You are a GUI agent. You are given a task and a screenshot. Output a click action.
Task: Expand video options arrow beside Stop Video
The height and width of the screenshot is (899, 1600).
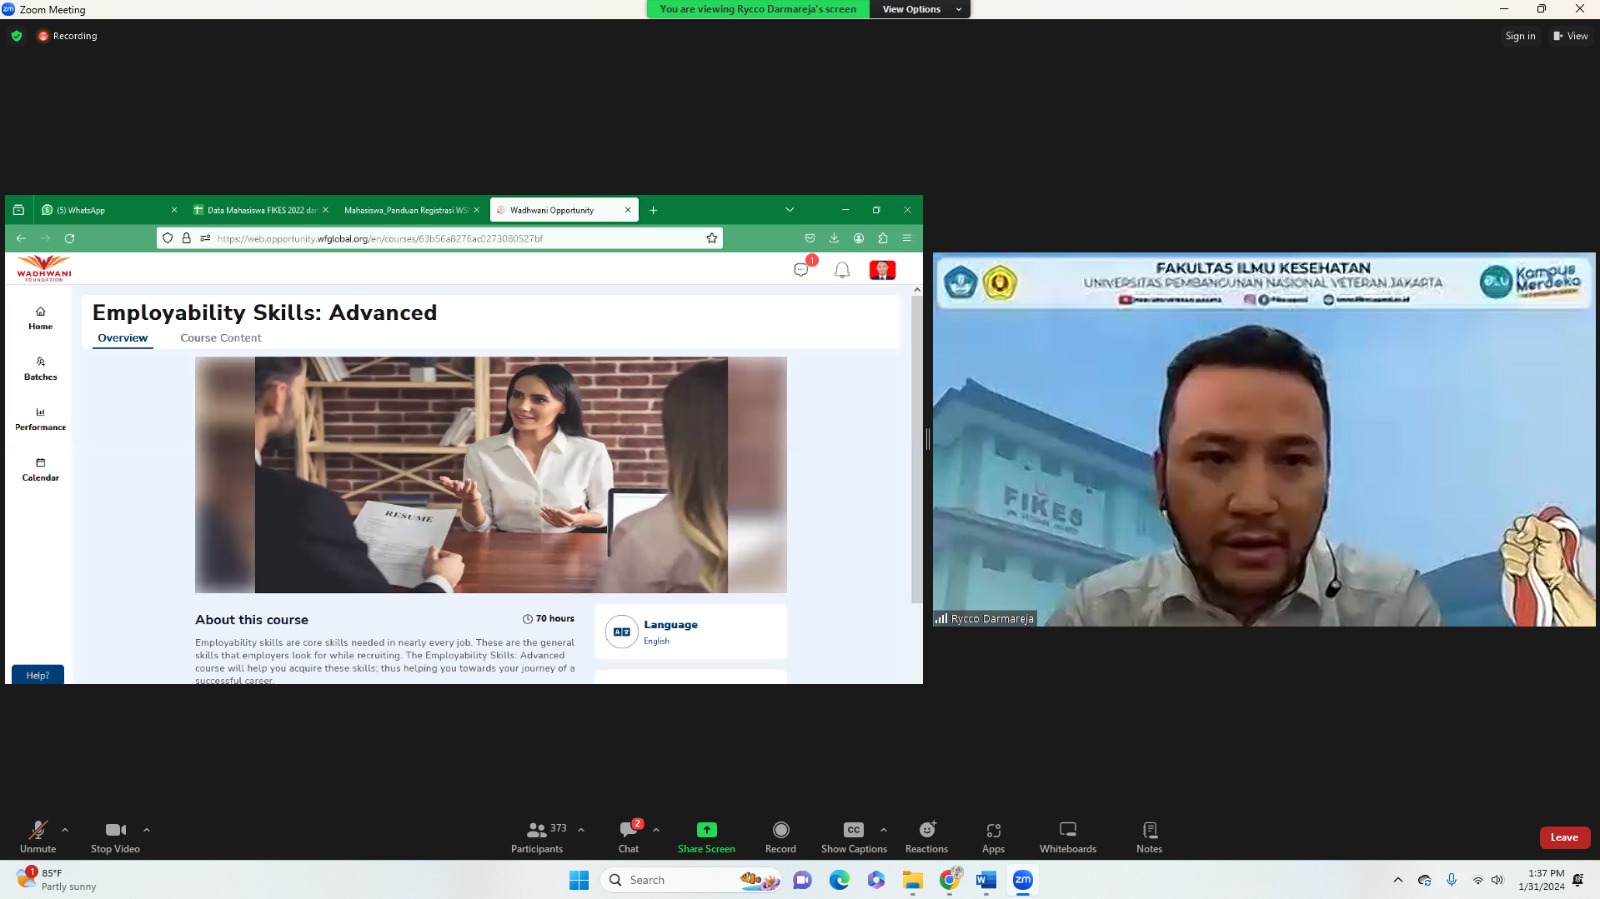click(146, 830)
